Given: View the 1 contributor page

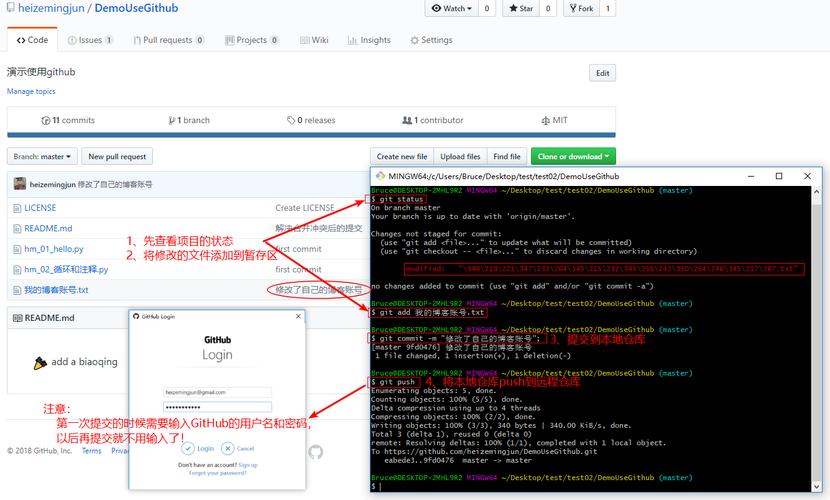Looking at the screenshot, I should [x=433, y=120].
